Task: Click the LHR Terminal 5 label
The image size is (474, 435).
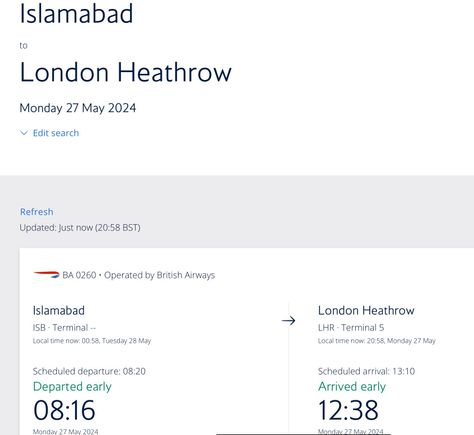Action: 351,328
